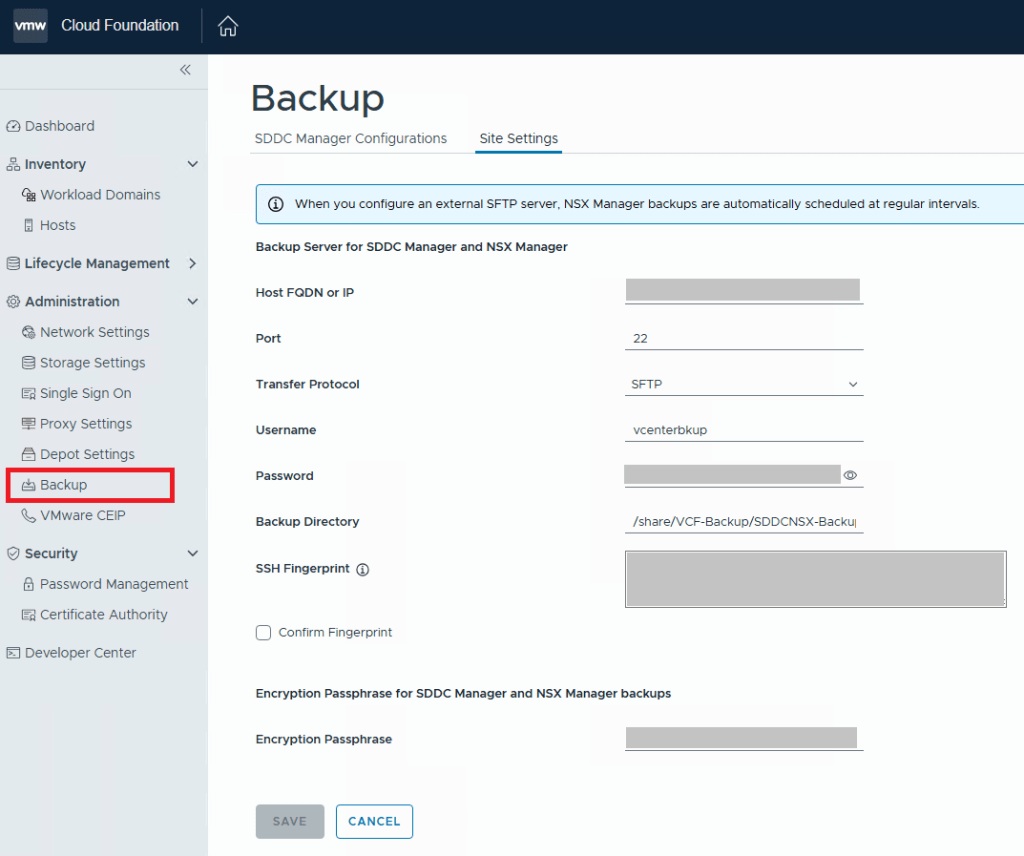Click the Save button
Viewport: 1024px width, 856px height.
tap(290, 821)
